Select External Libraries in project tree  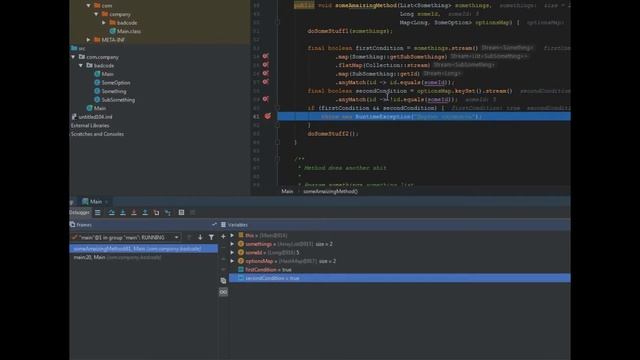90,125
